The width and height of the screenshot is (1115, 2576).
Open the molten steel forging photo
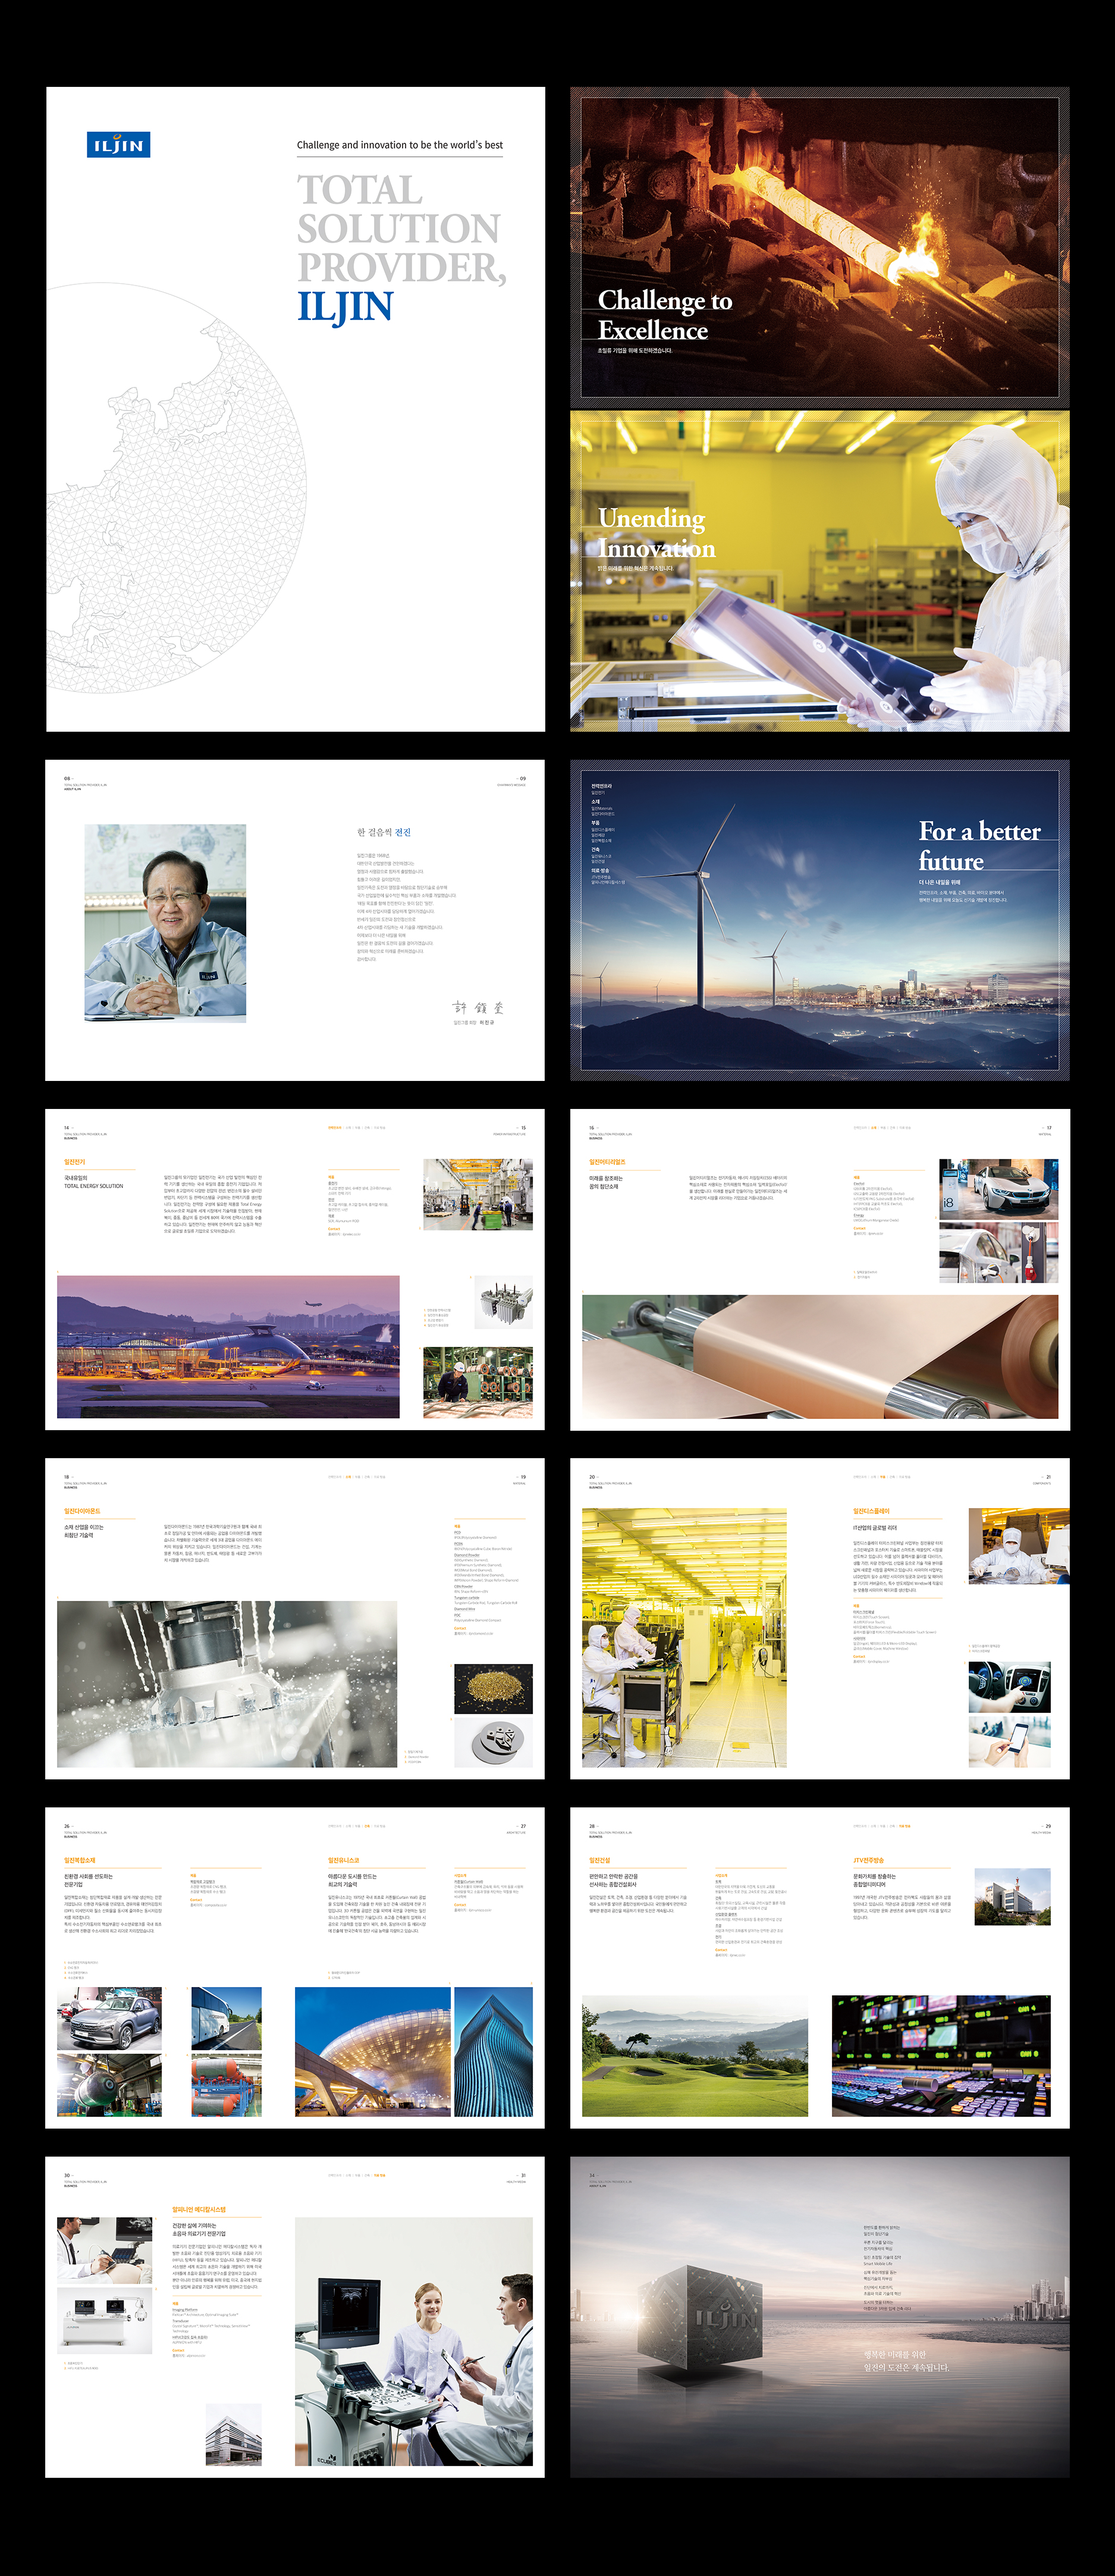click(x=820, y=246)
